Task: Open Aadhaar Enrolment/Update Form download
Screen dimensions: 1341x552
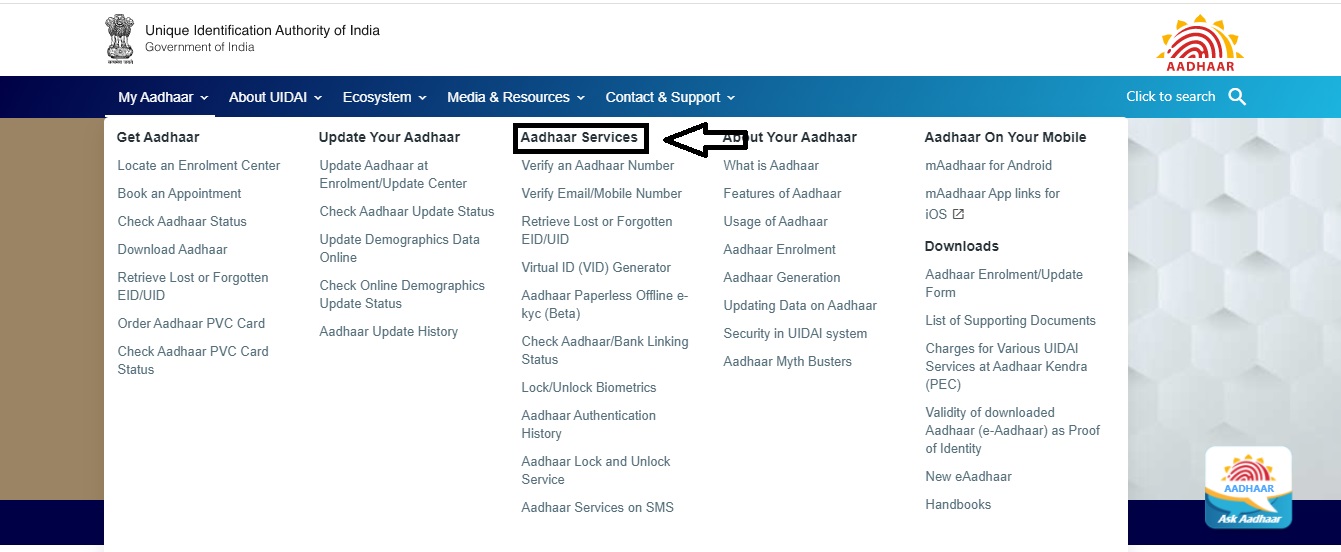Action: click(1004, 283)
